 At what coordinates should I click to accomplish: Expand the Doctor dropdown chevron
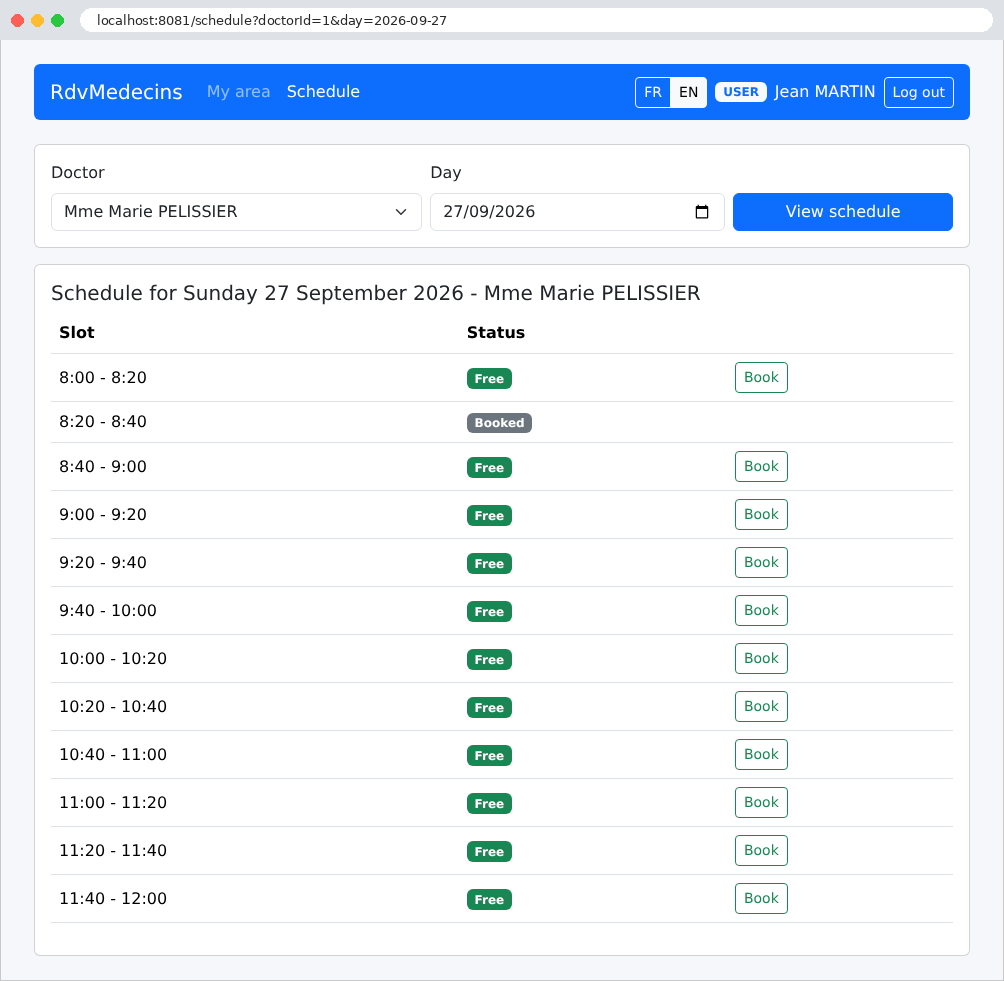tap(401, 212)
